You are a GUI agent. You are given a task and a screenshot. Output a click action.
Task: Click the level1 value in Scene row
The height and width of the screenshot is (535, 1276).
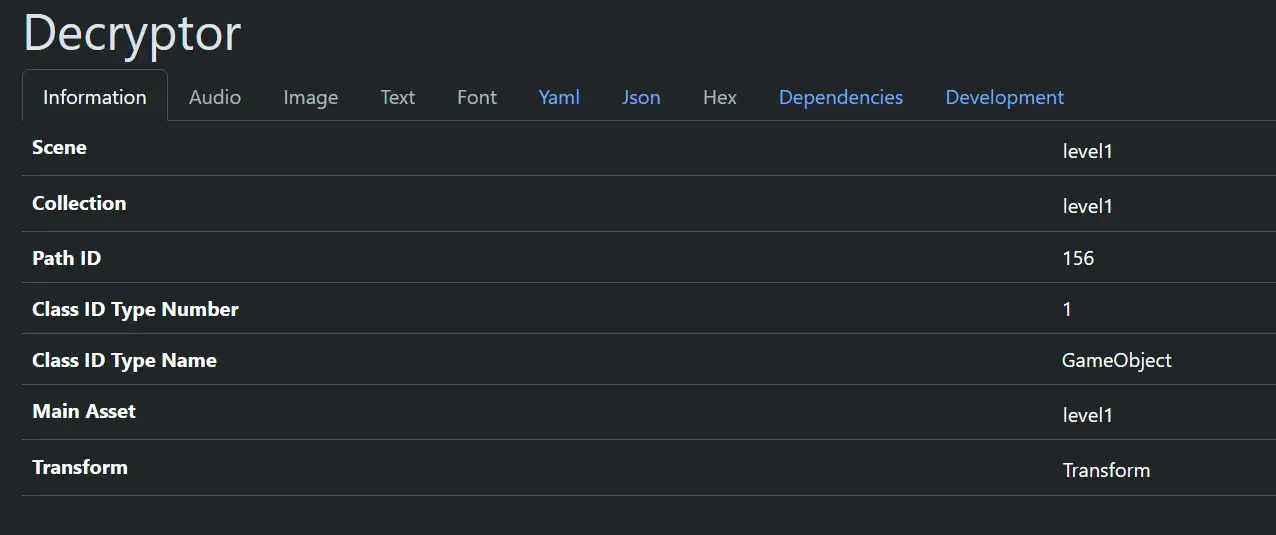click(1087, 152)
